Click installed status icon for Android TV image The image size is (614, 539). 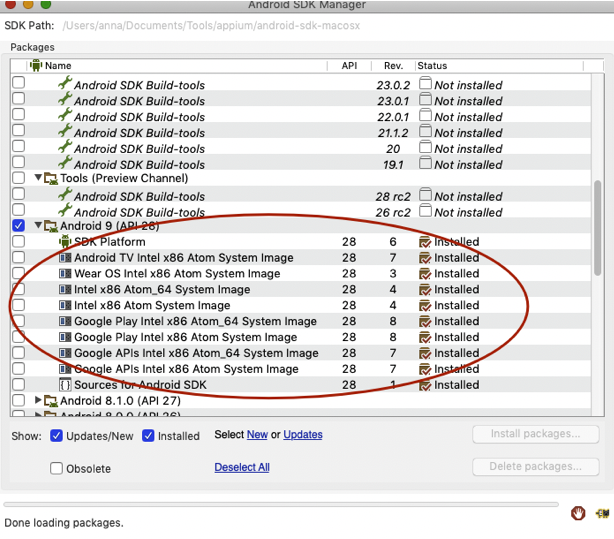425,258
